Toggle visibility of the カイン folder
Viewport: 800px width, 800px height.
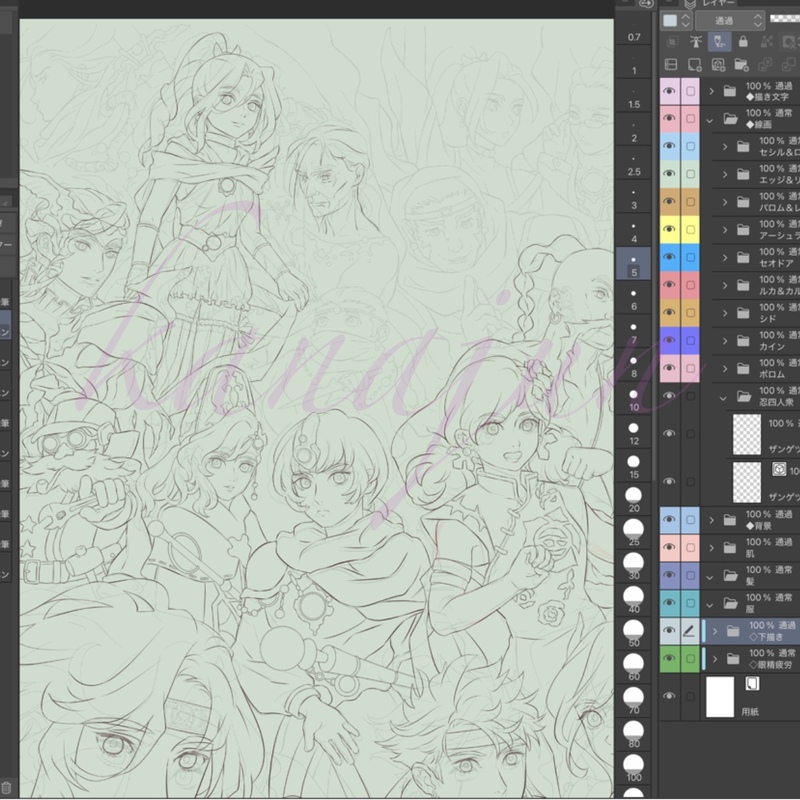pyautogui.click(x=669, y=340)
